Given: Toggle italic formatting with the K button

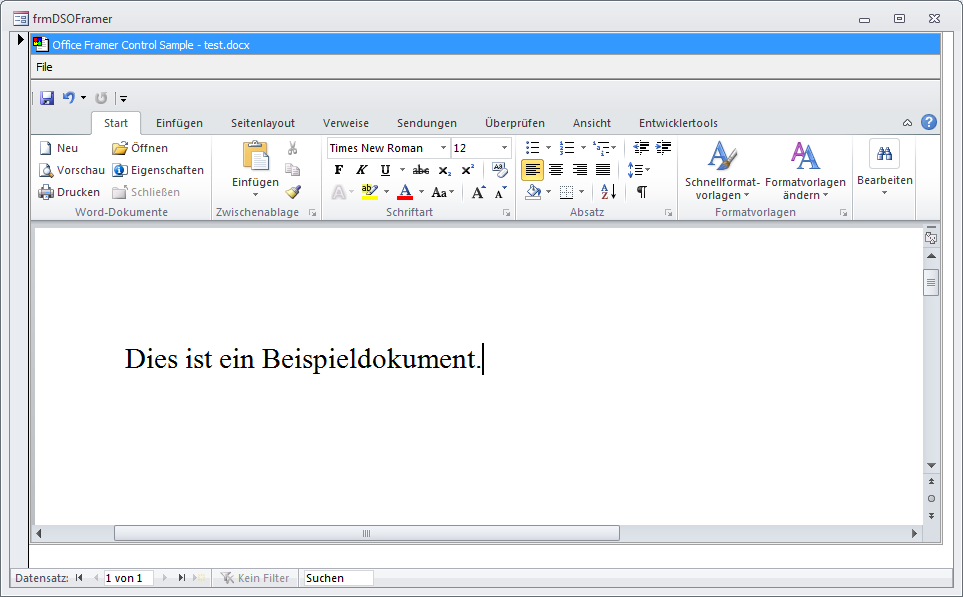Looking at the screenshot, I should (x=362, y=170).
